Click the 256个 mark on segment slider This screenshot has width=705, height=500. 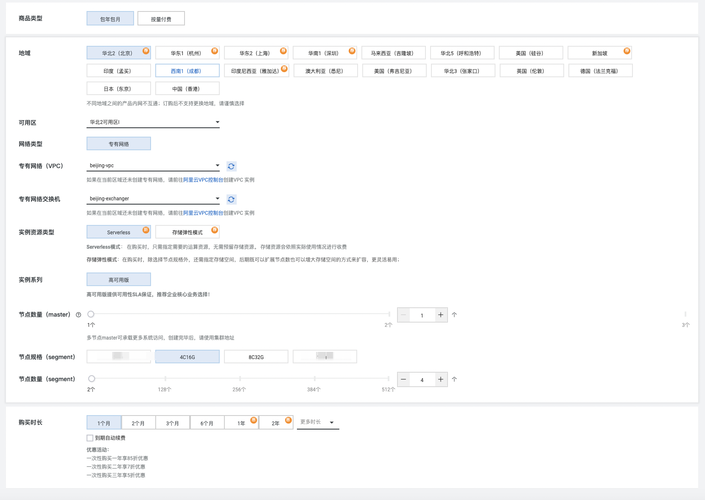pyautogui.click(x=240, y=379)
